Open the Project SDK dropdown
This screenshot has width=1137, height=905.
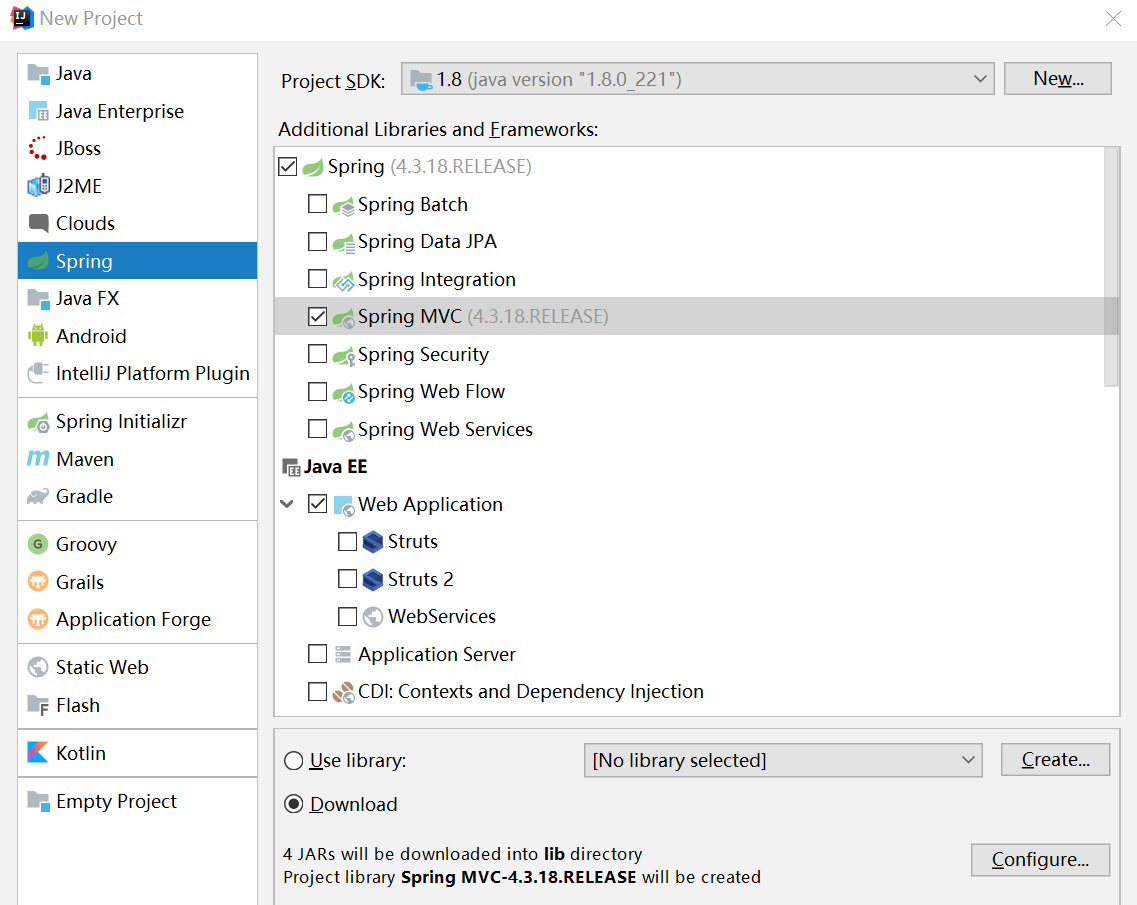698,78
